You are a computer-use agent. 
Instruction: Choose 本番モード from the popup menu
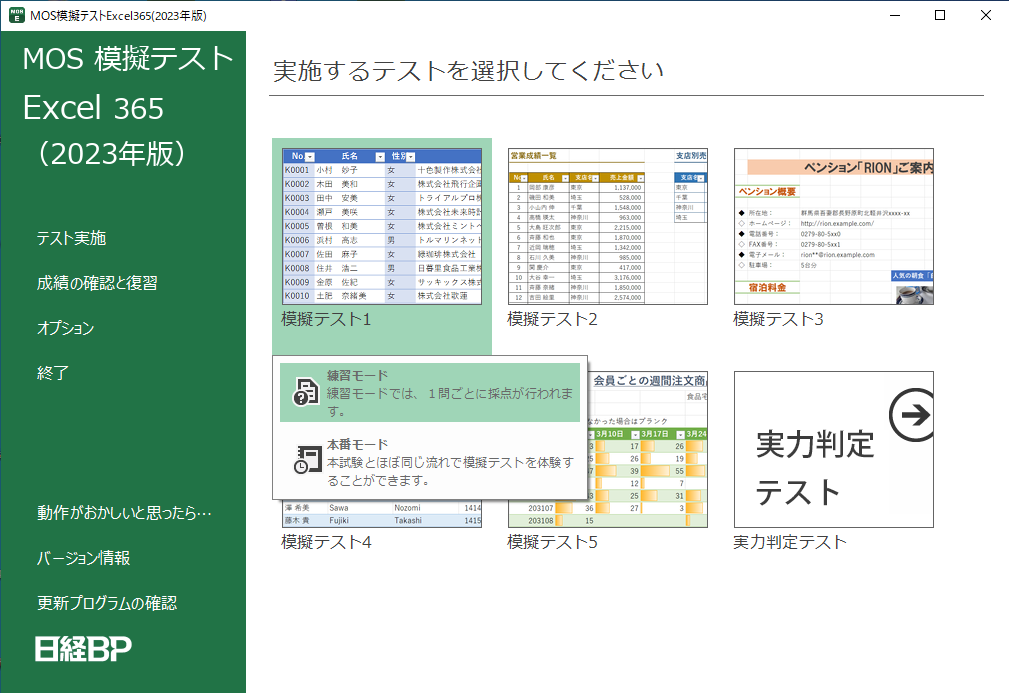(x=430, y=461)
